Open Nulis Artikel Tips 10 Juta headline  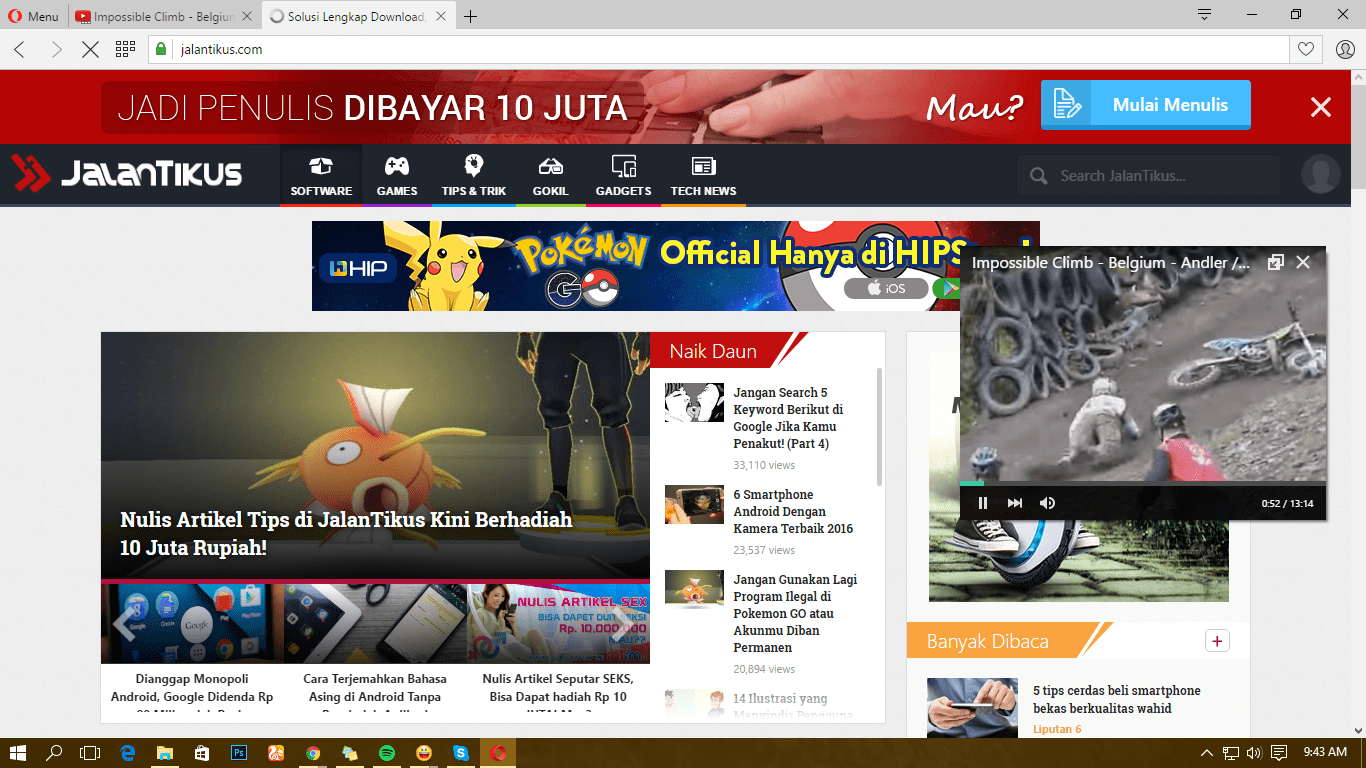(x=346, y=534)
